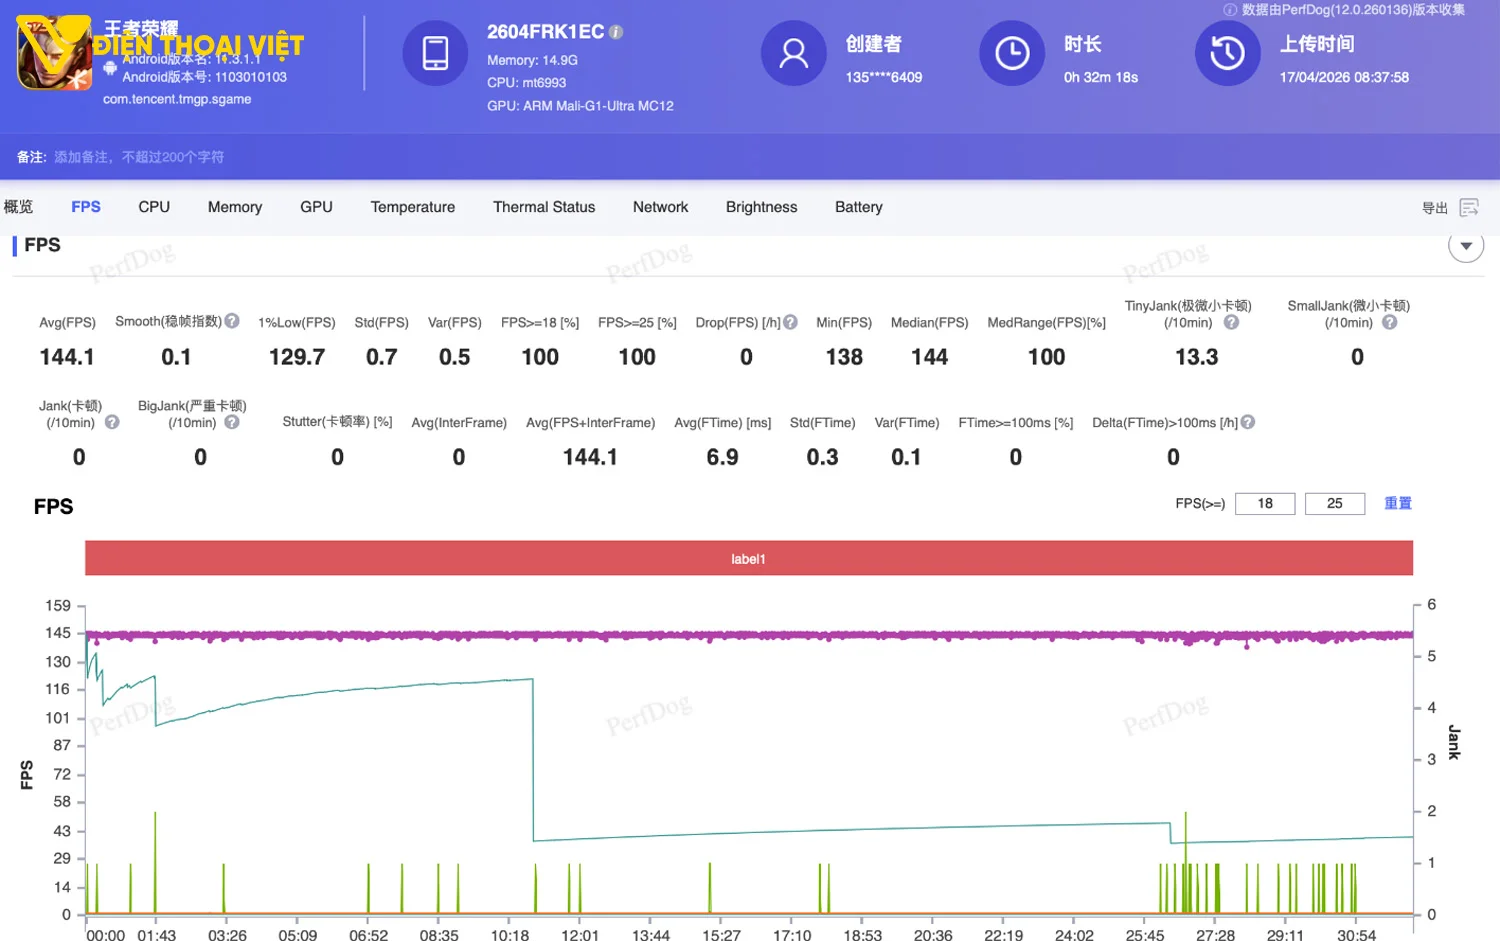Edit the FPS threshold field showing 25
Image resolution: width=1500 pixels, height=941 pixels.
pyautogui.click(x=1334, y=503)
